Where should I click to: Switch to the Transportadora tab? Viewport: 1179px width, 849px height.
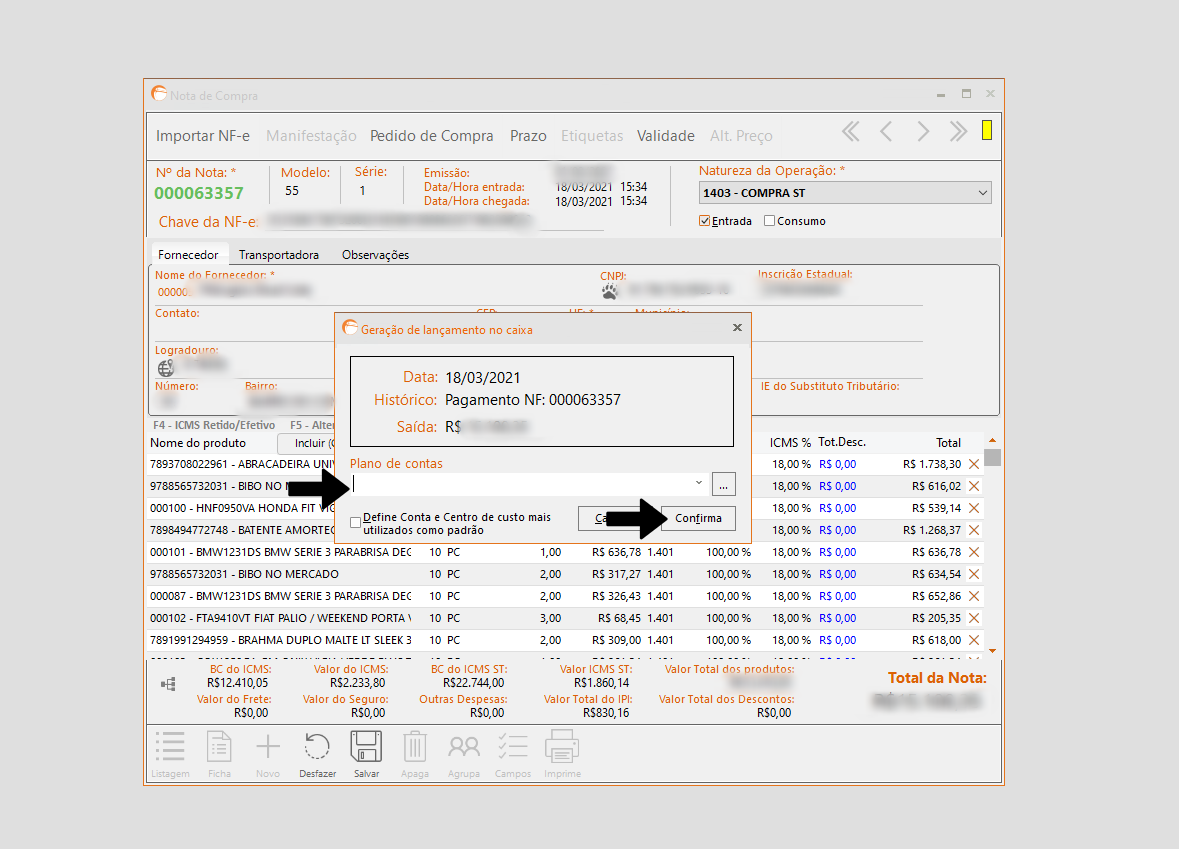click(279, 255)
